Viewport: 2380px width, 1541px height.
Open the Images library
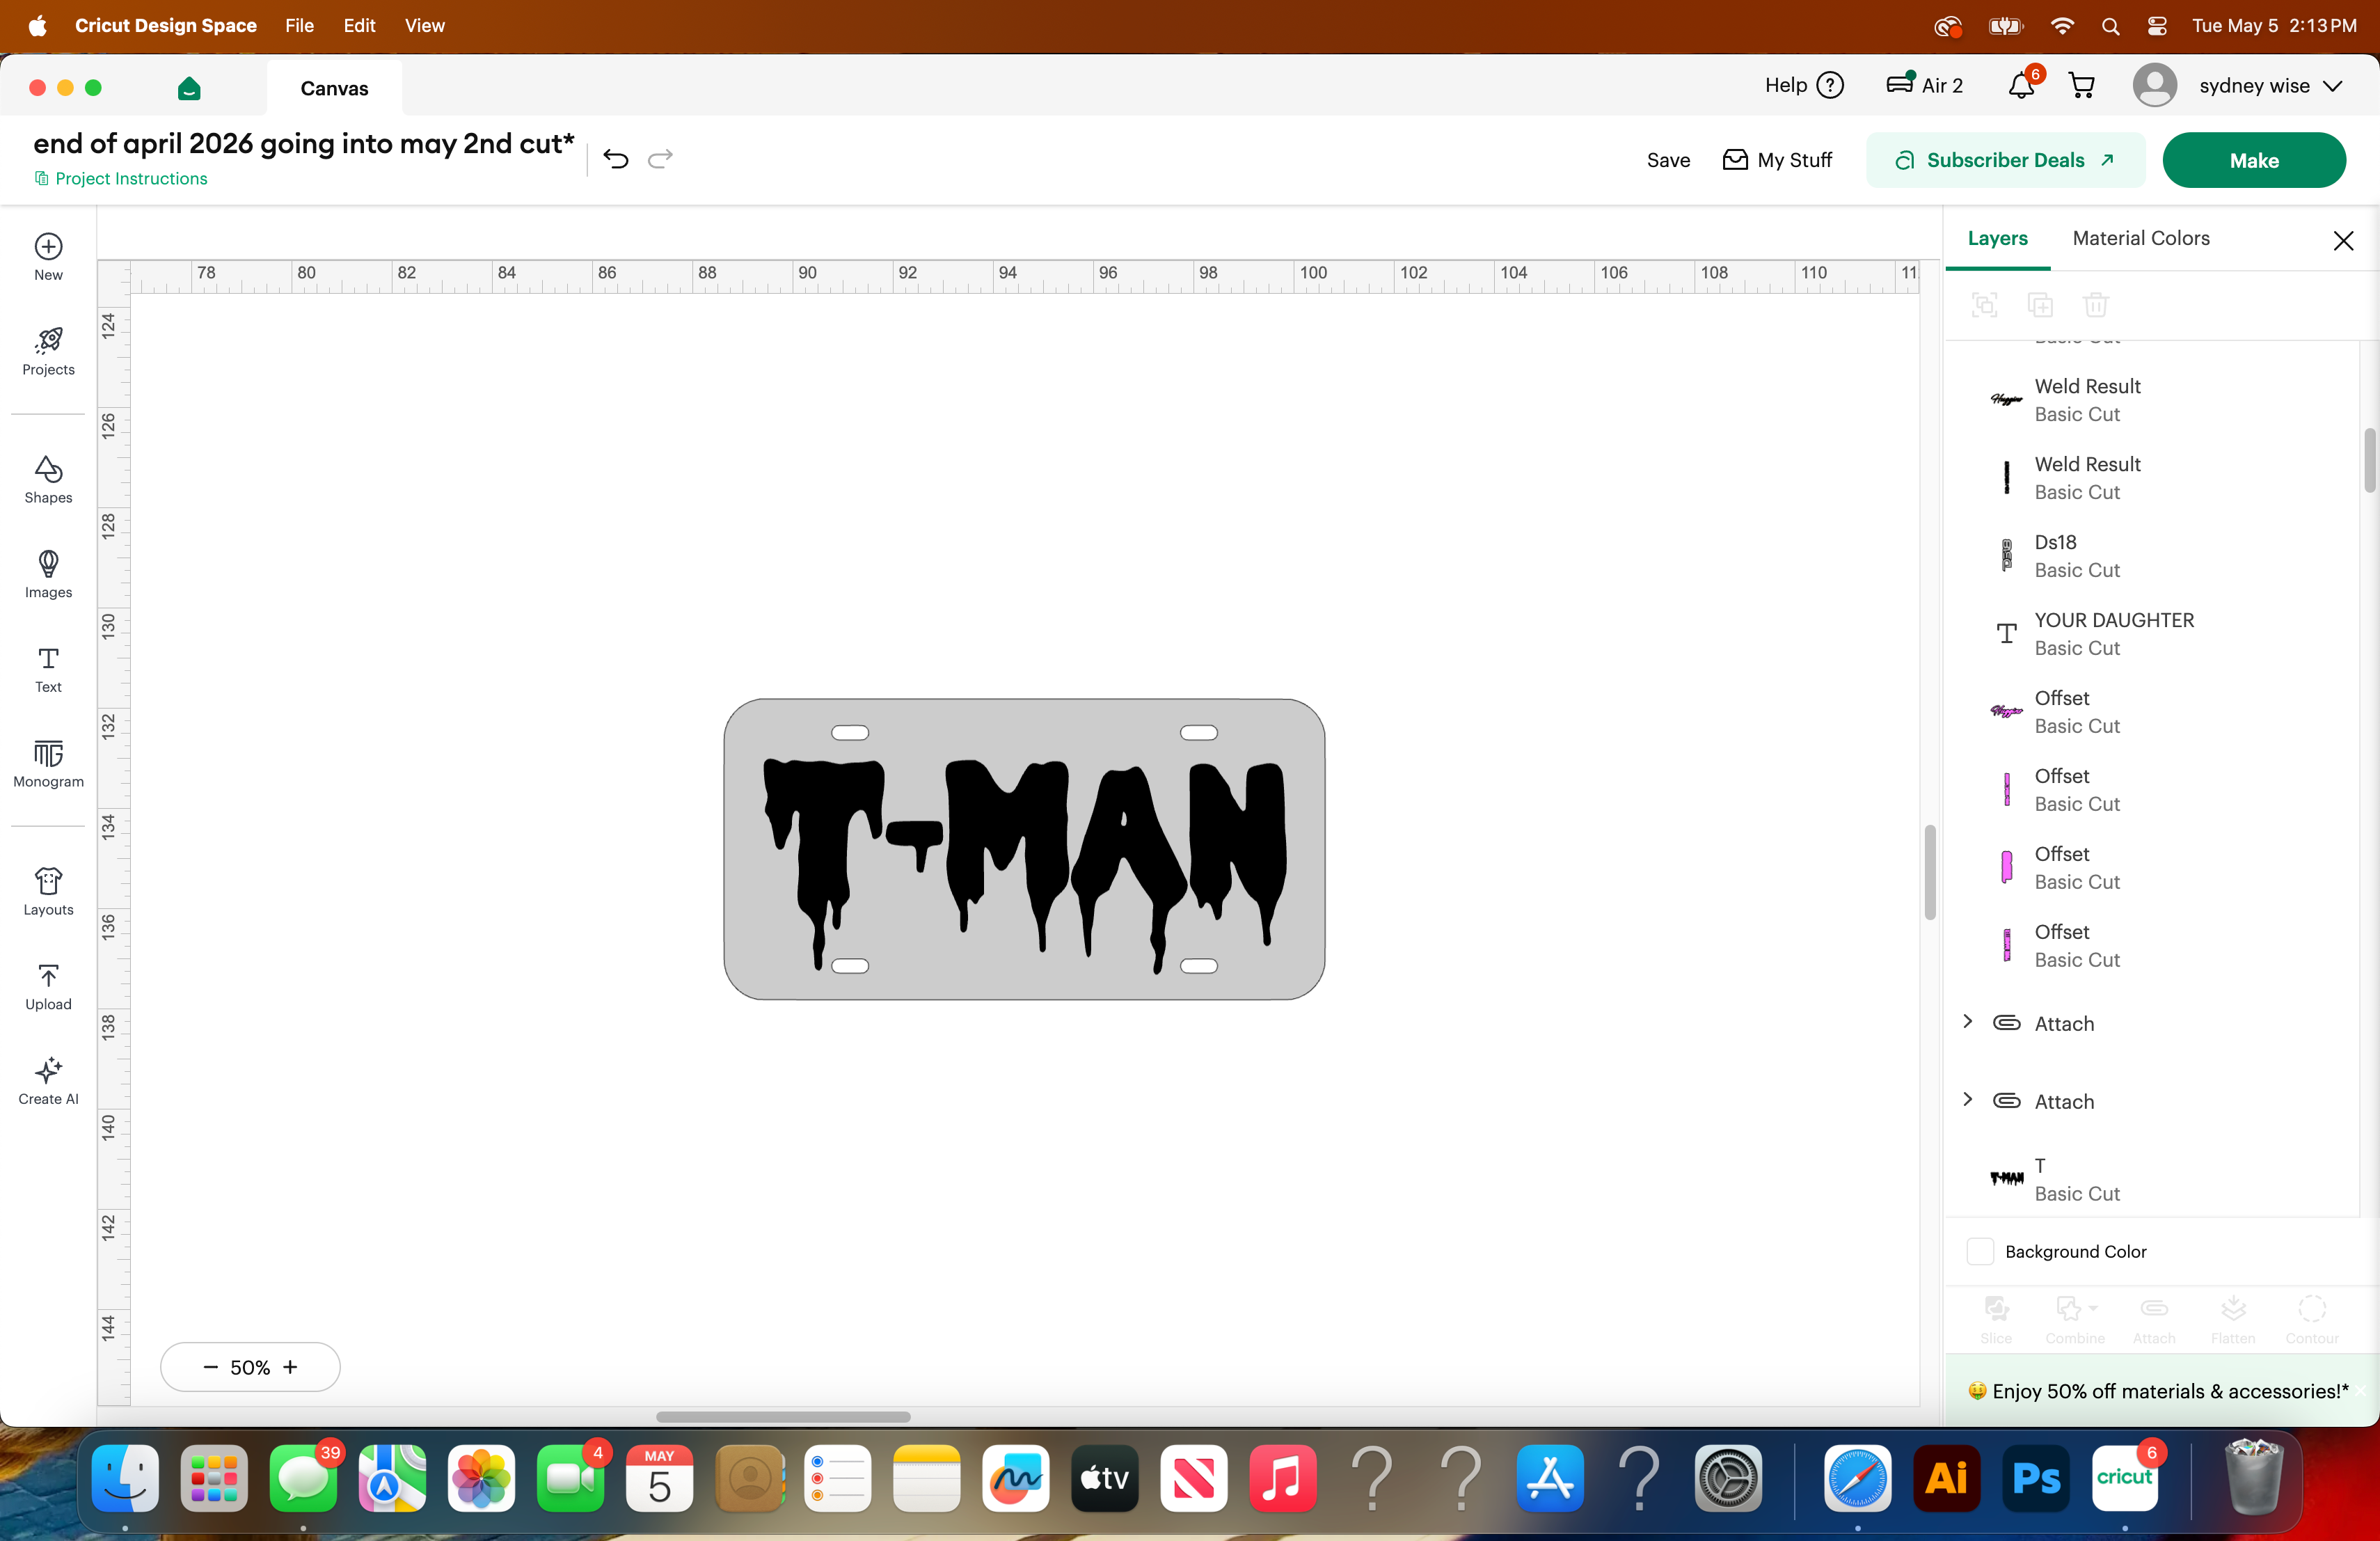(48, 574)
